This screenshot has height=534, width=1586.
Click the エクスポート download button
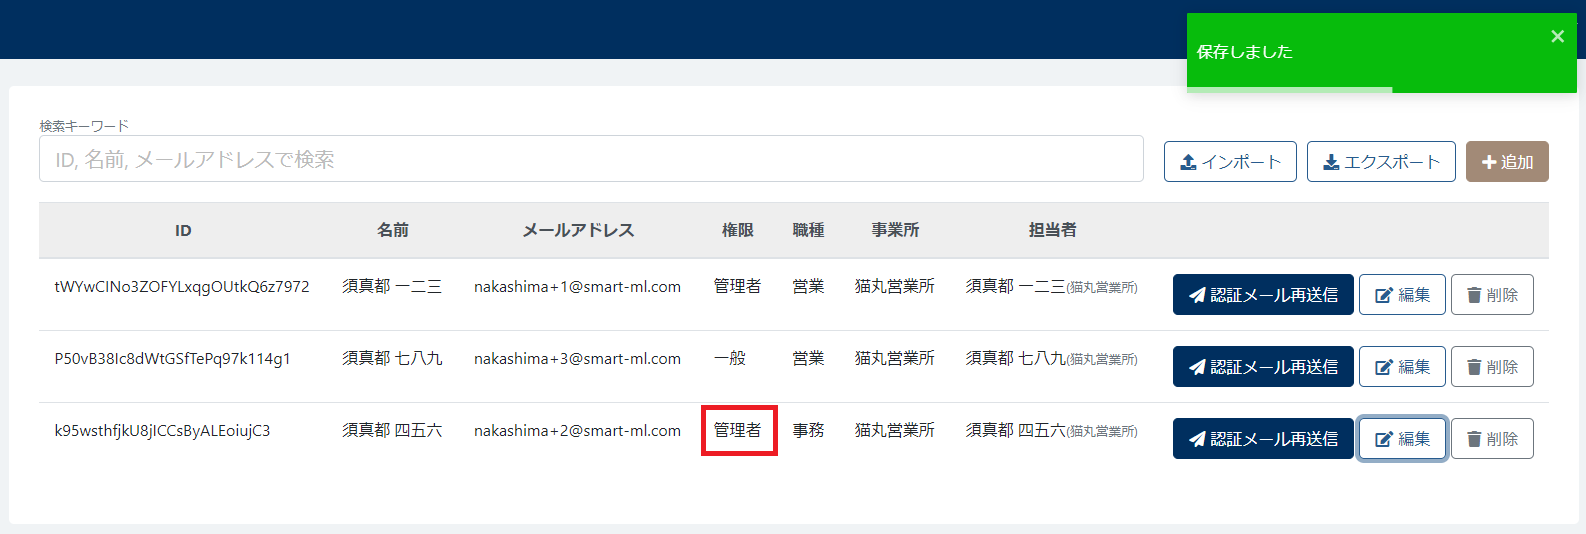(1380, 162)
